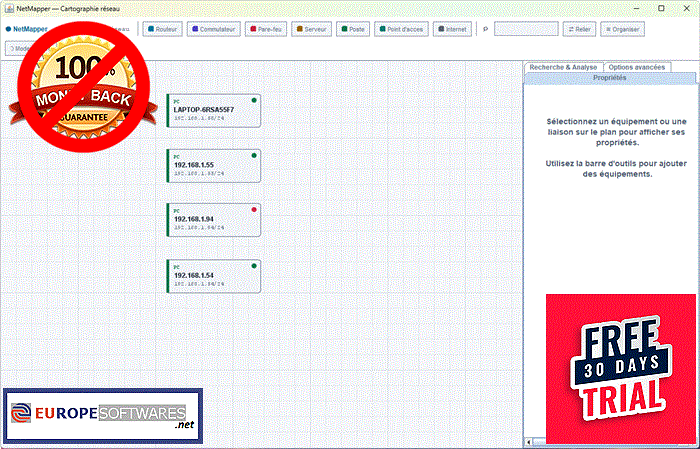Click left arrow of properties panel scrollbar
This screenshot has width=700, height=449.
[x=529, y=442]
